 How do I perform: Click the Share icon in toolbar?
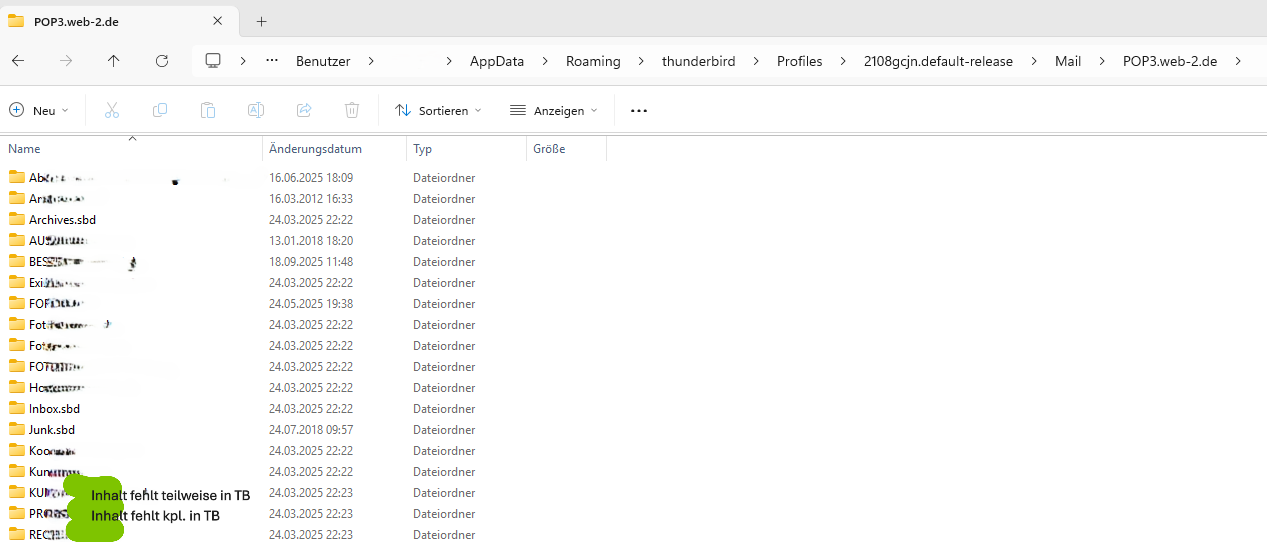point(304,110)
